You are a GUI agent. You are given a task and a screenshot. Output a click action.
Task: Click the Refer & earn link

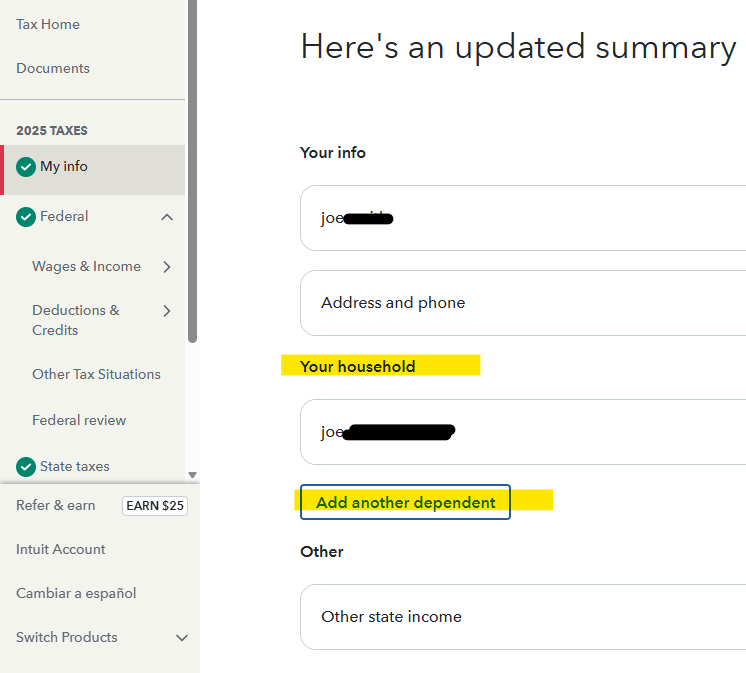[56, 505]
